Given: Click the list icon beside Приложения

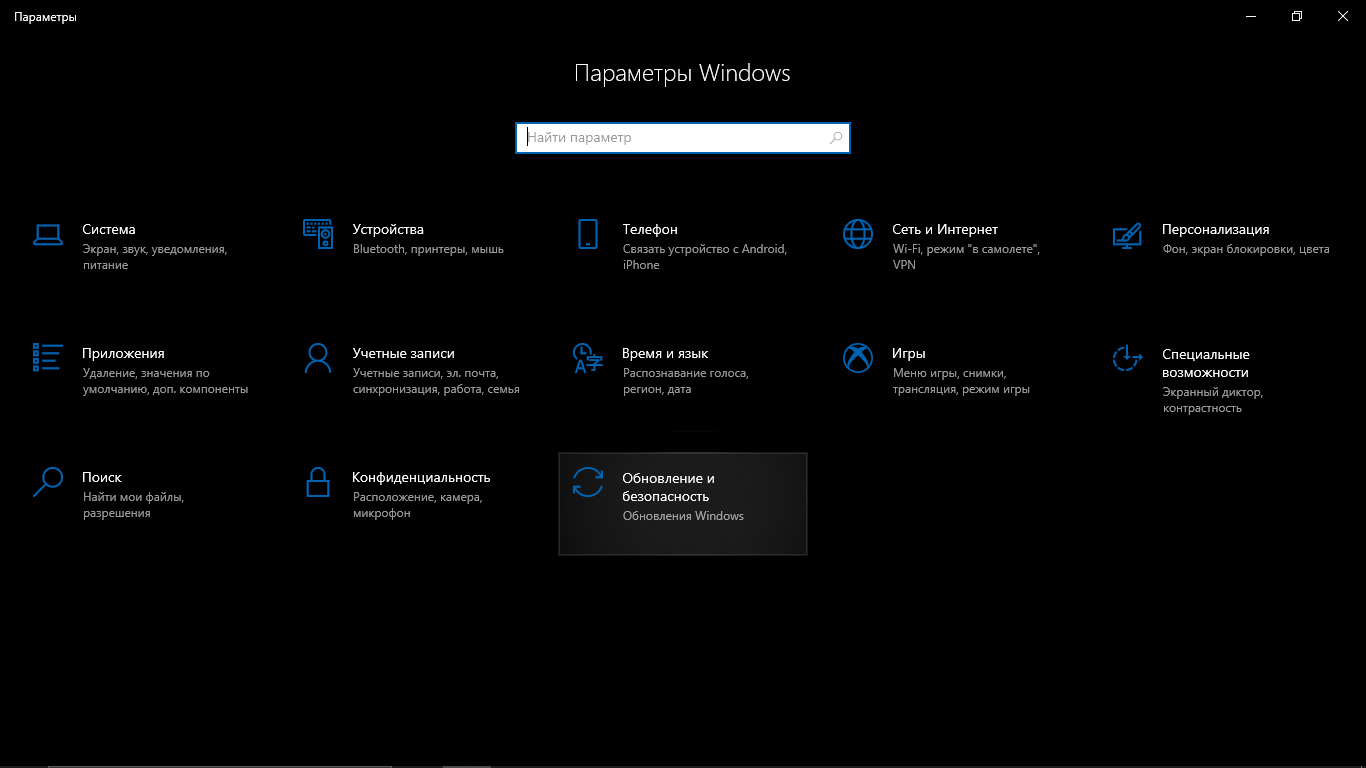Looking at the screenshot, I should tap(48, 357).
